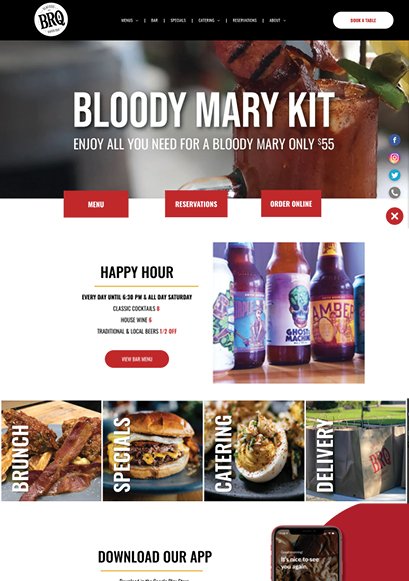Screen dimensions: 409x581
Task: Click the red Reservations button below hero
Action: tap(196, 204)
